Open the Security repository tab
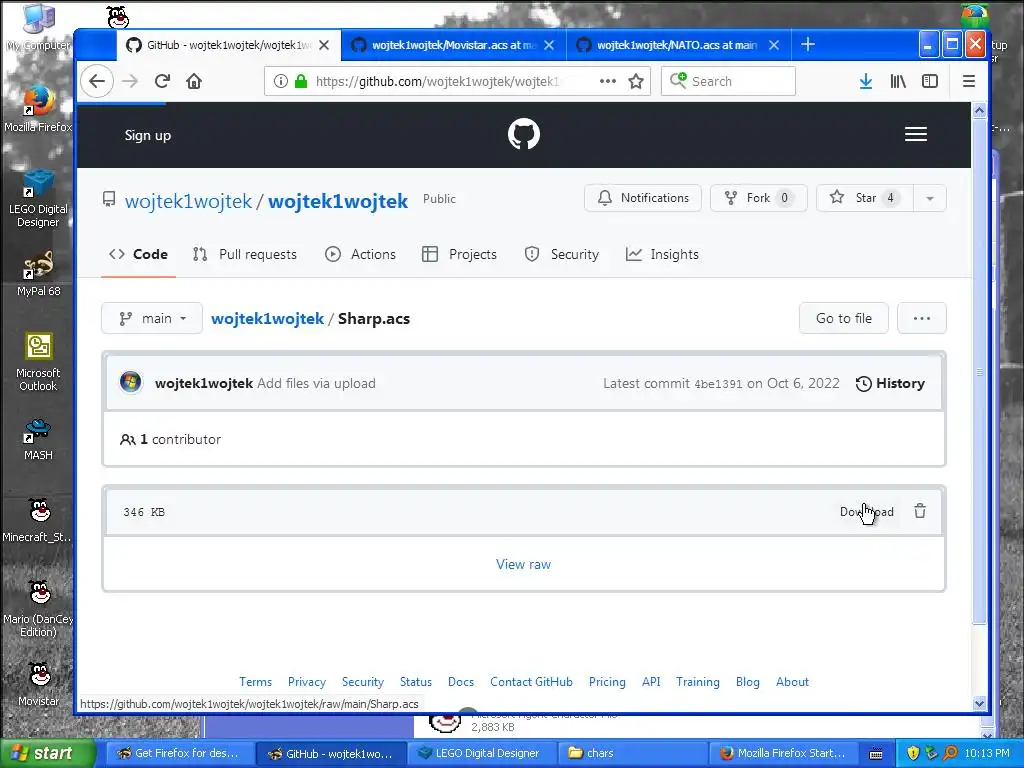The width and height of the screenshot is (1024, 768). coord(562,254)
